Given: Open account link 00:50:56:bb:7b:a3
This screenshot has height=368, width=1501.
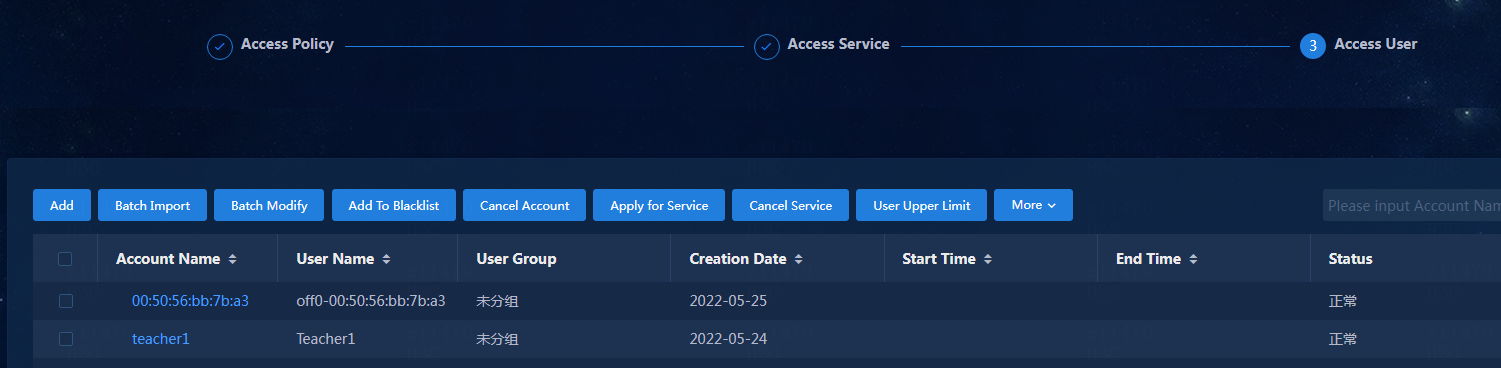Looking at the screenshot, I should (190, 300).
